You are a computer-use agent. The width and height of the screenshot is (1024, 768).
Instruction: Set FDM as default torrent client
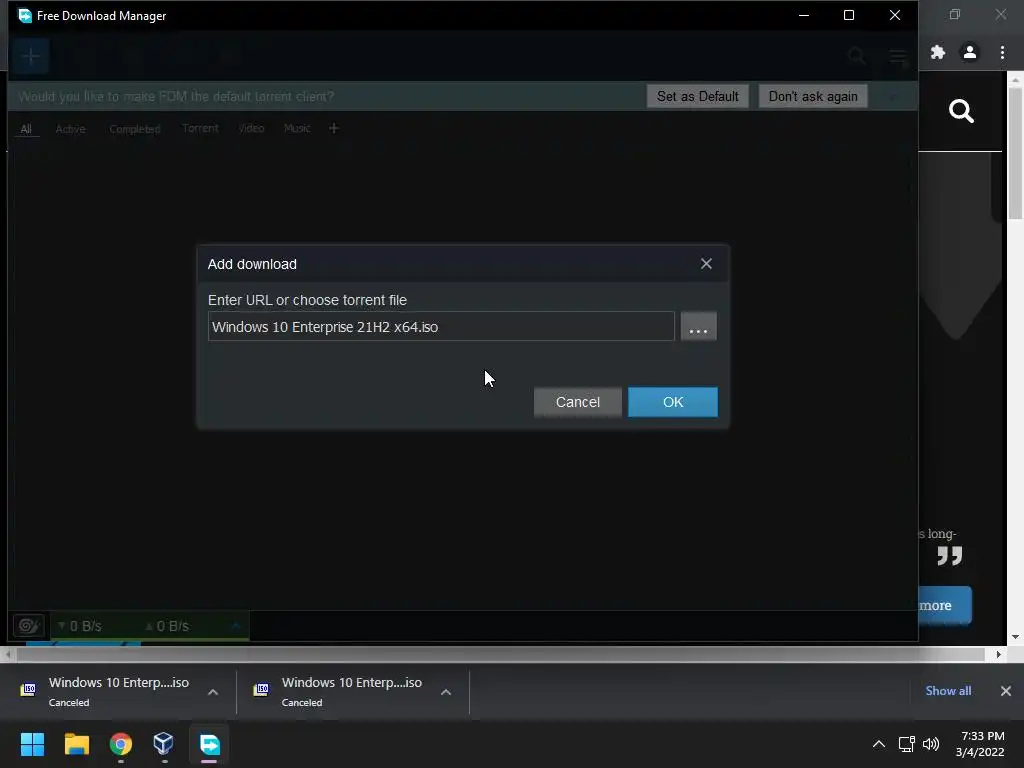(697, 96)
